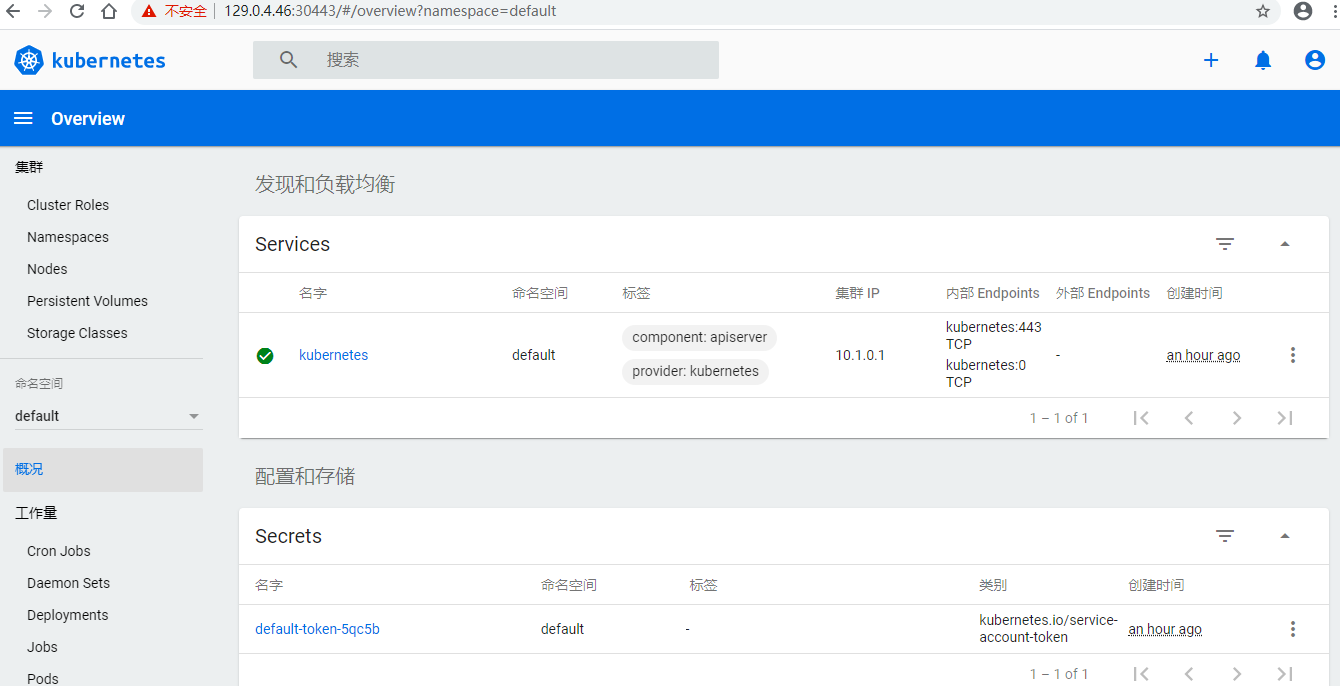Click the search magnifier icon

289,60
